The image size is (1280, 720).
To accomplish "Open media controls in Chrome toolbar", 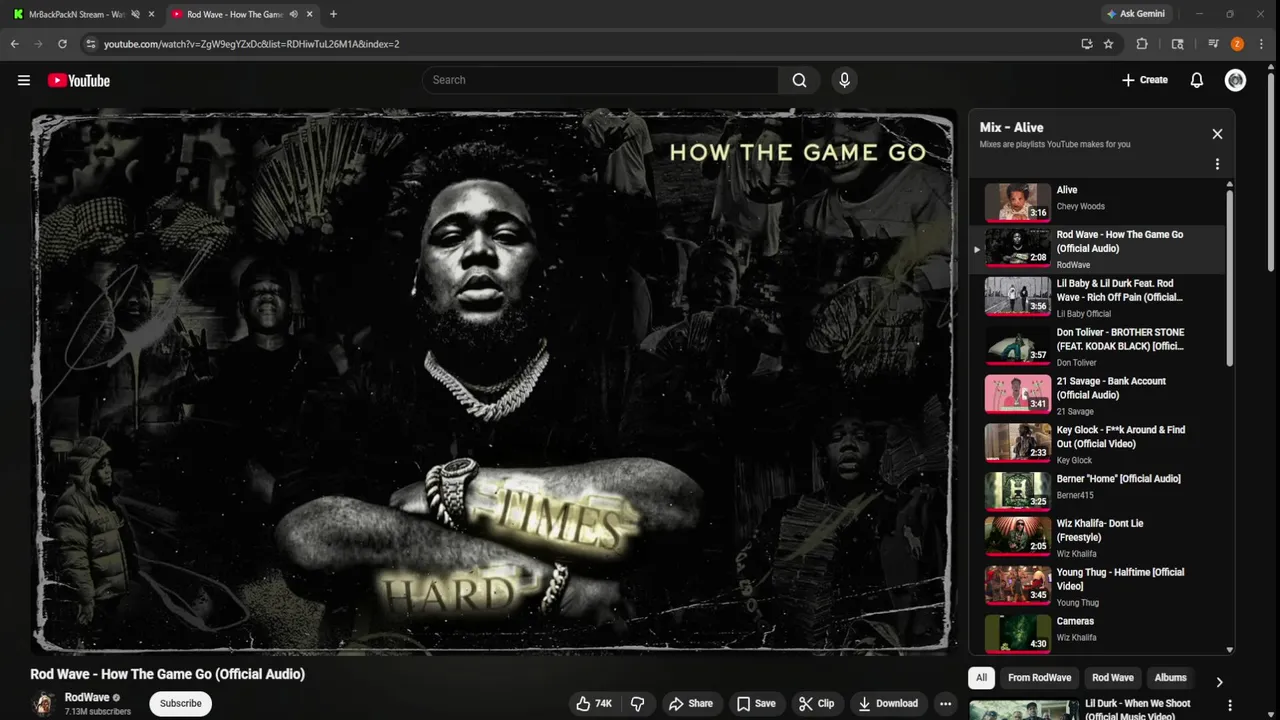I will pos(1213,44).
